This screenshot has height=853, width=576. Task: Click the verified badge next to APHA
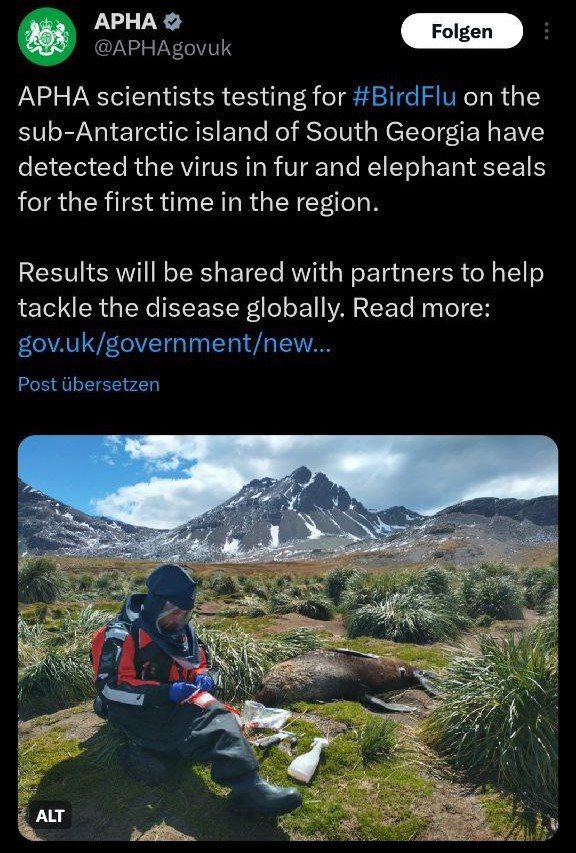(172, 21)
